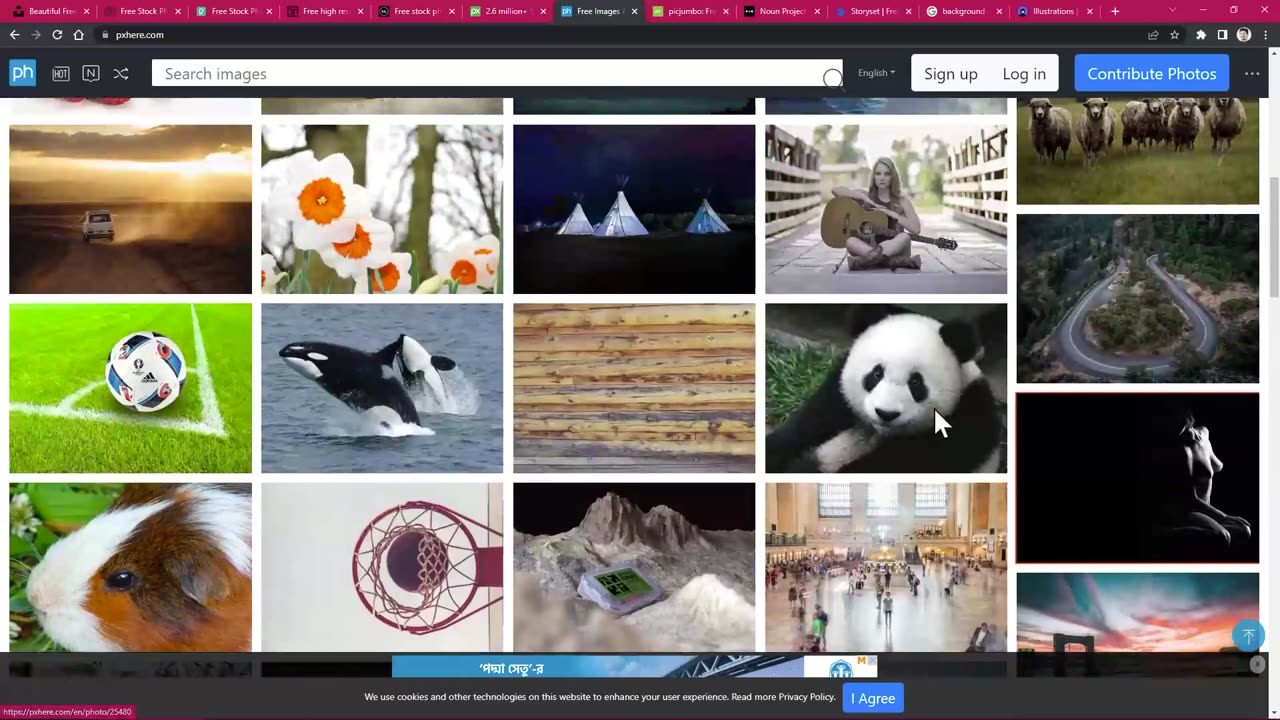Image resolution: width=1280 pixels, height=720 pixels.
Task: Open the wooden planks texture photo
Action: coord(634,388)
